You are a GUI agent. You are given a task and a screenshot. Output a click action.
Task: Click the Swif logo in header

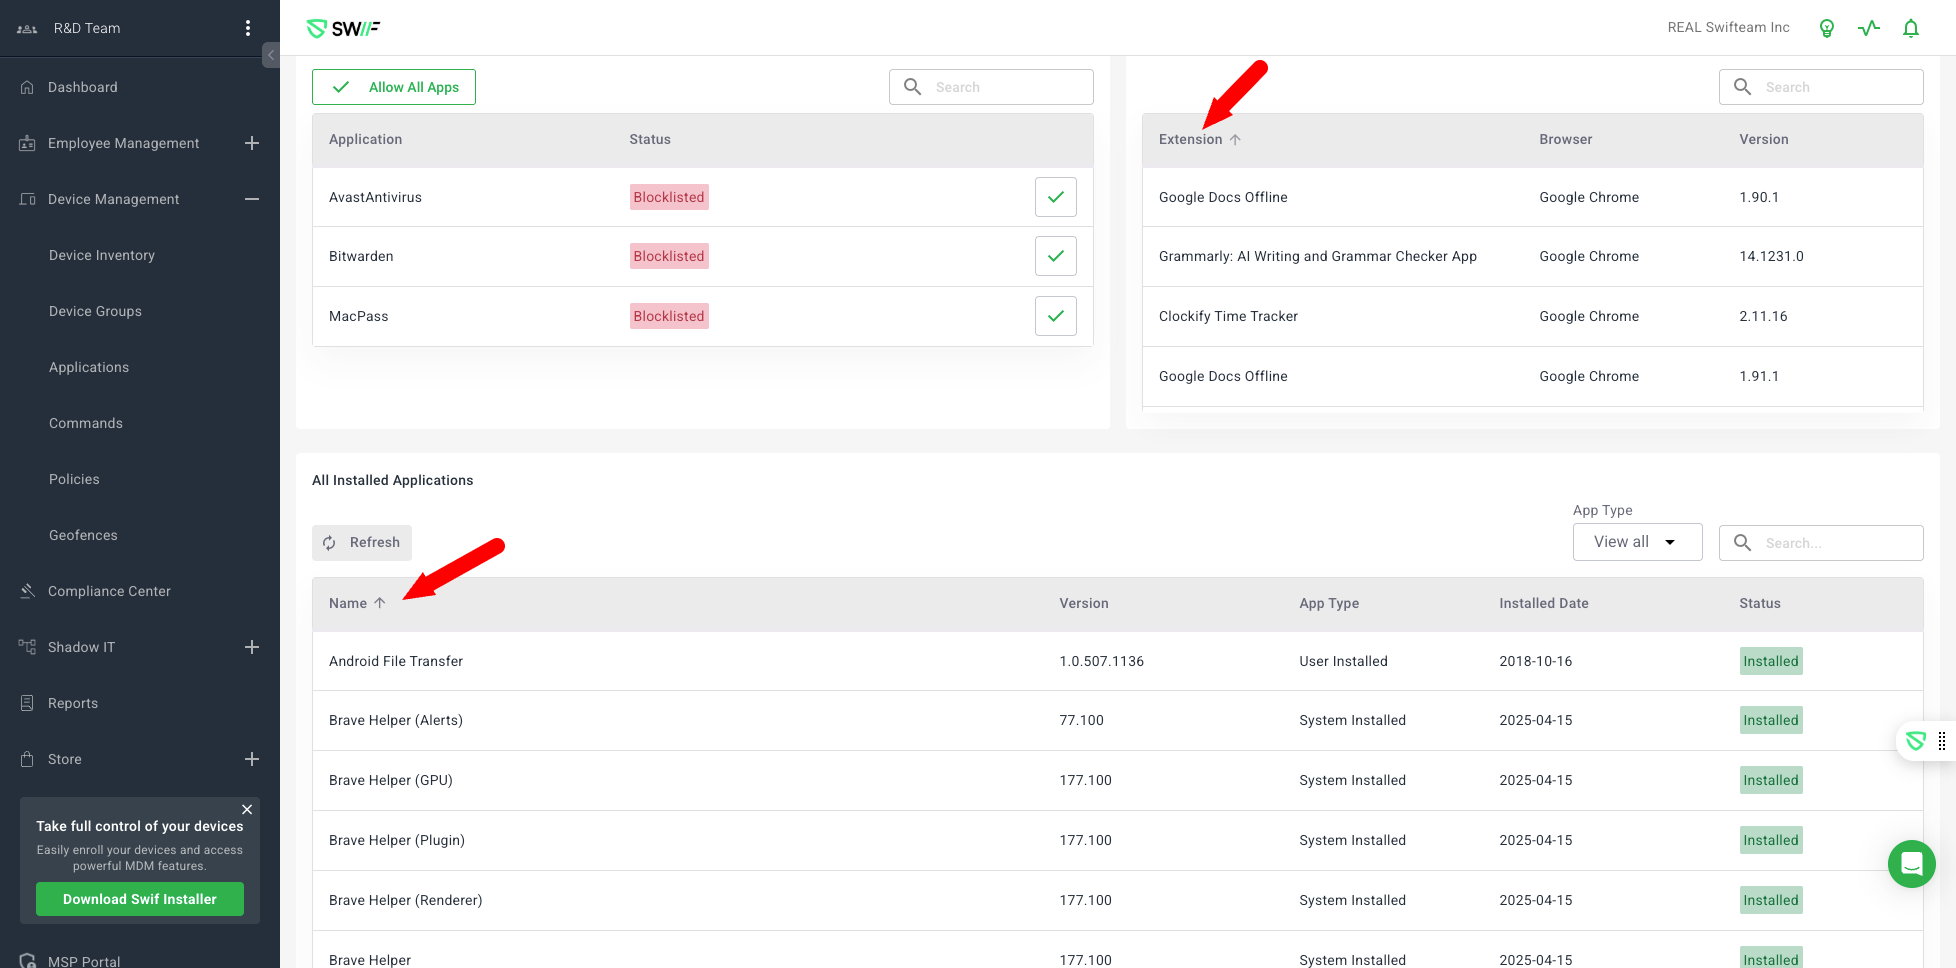[x=343, y=28]
